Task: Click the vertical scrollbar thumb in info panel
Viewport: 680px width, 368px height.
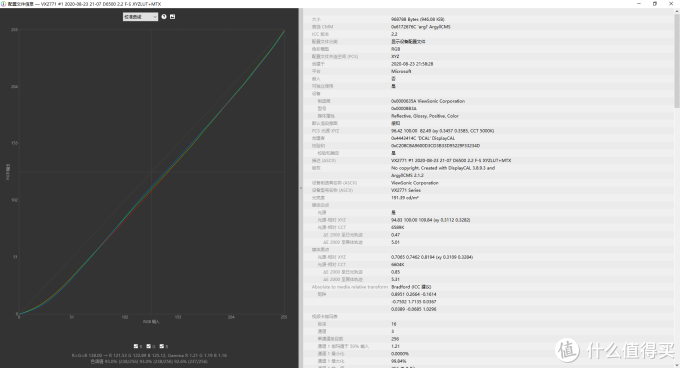Action: pos(677,61)
